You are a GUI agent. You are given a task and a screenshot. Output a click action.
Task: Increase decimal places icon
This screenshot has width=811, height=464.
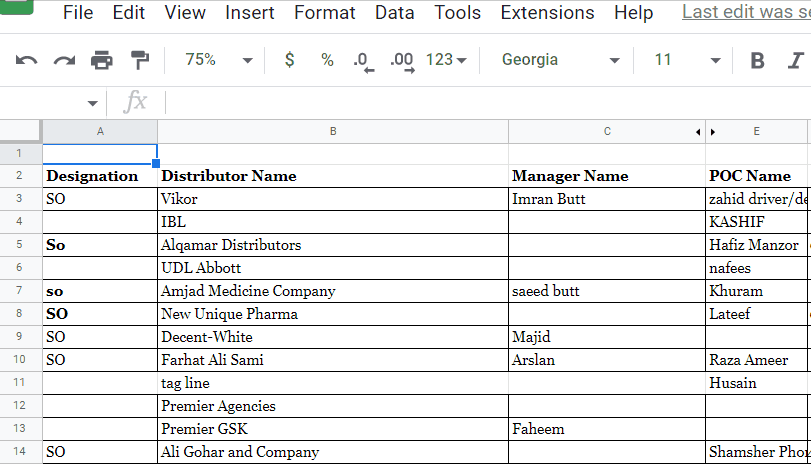(x=402, y=62)
